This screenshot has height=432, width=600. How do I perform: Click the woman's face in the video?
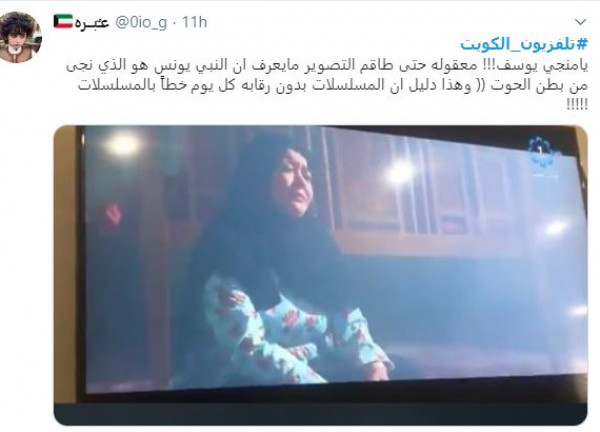[x=294, y=186]
